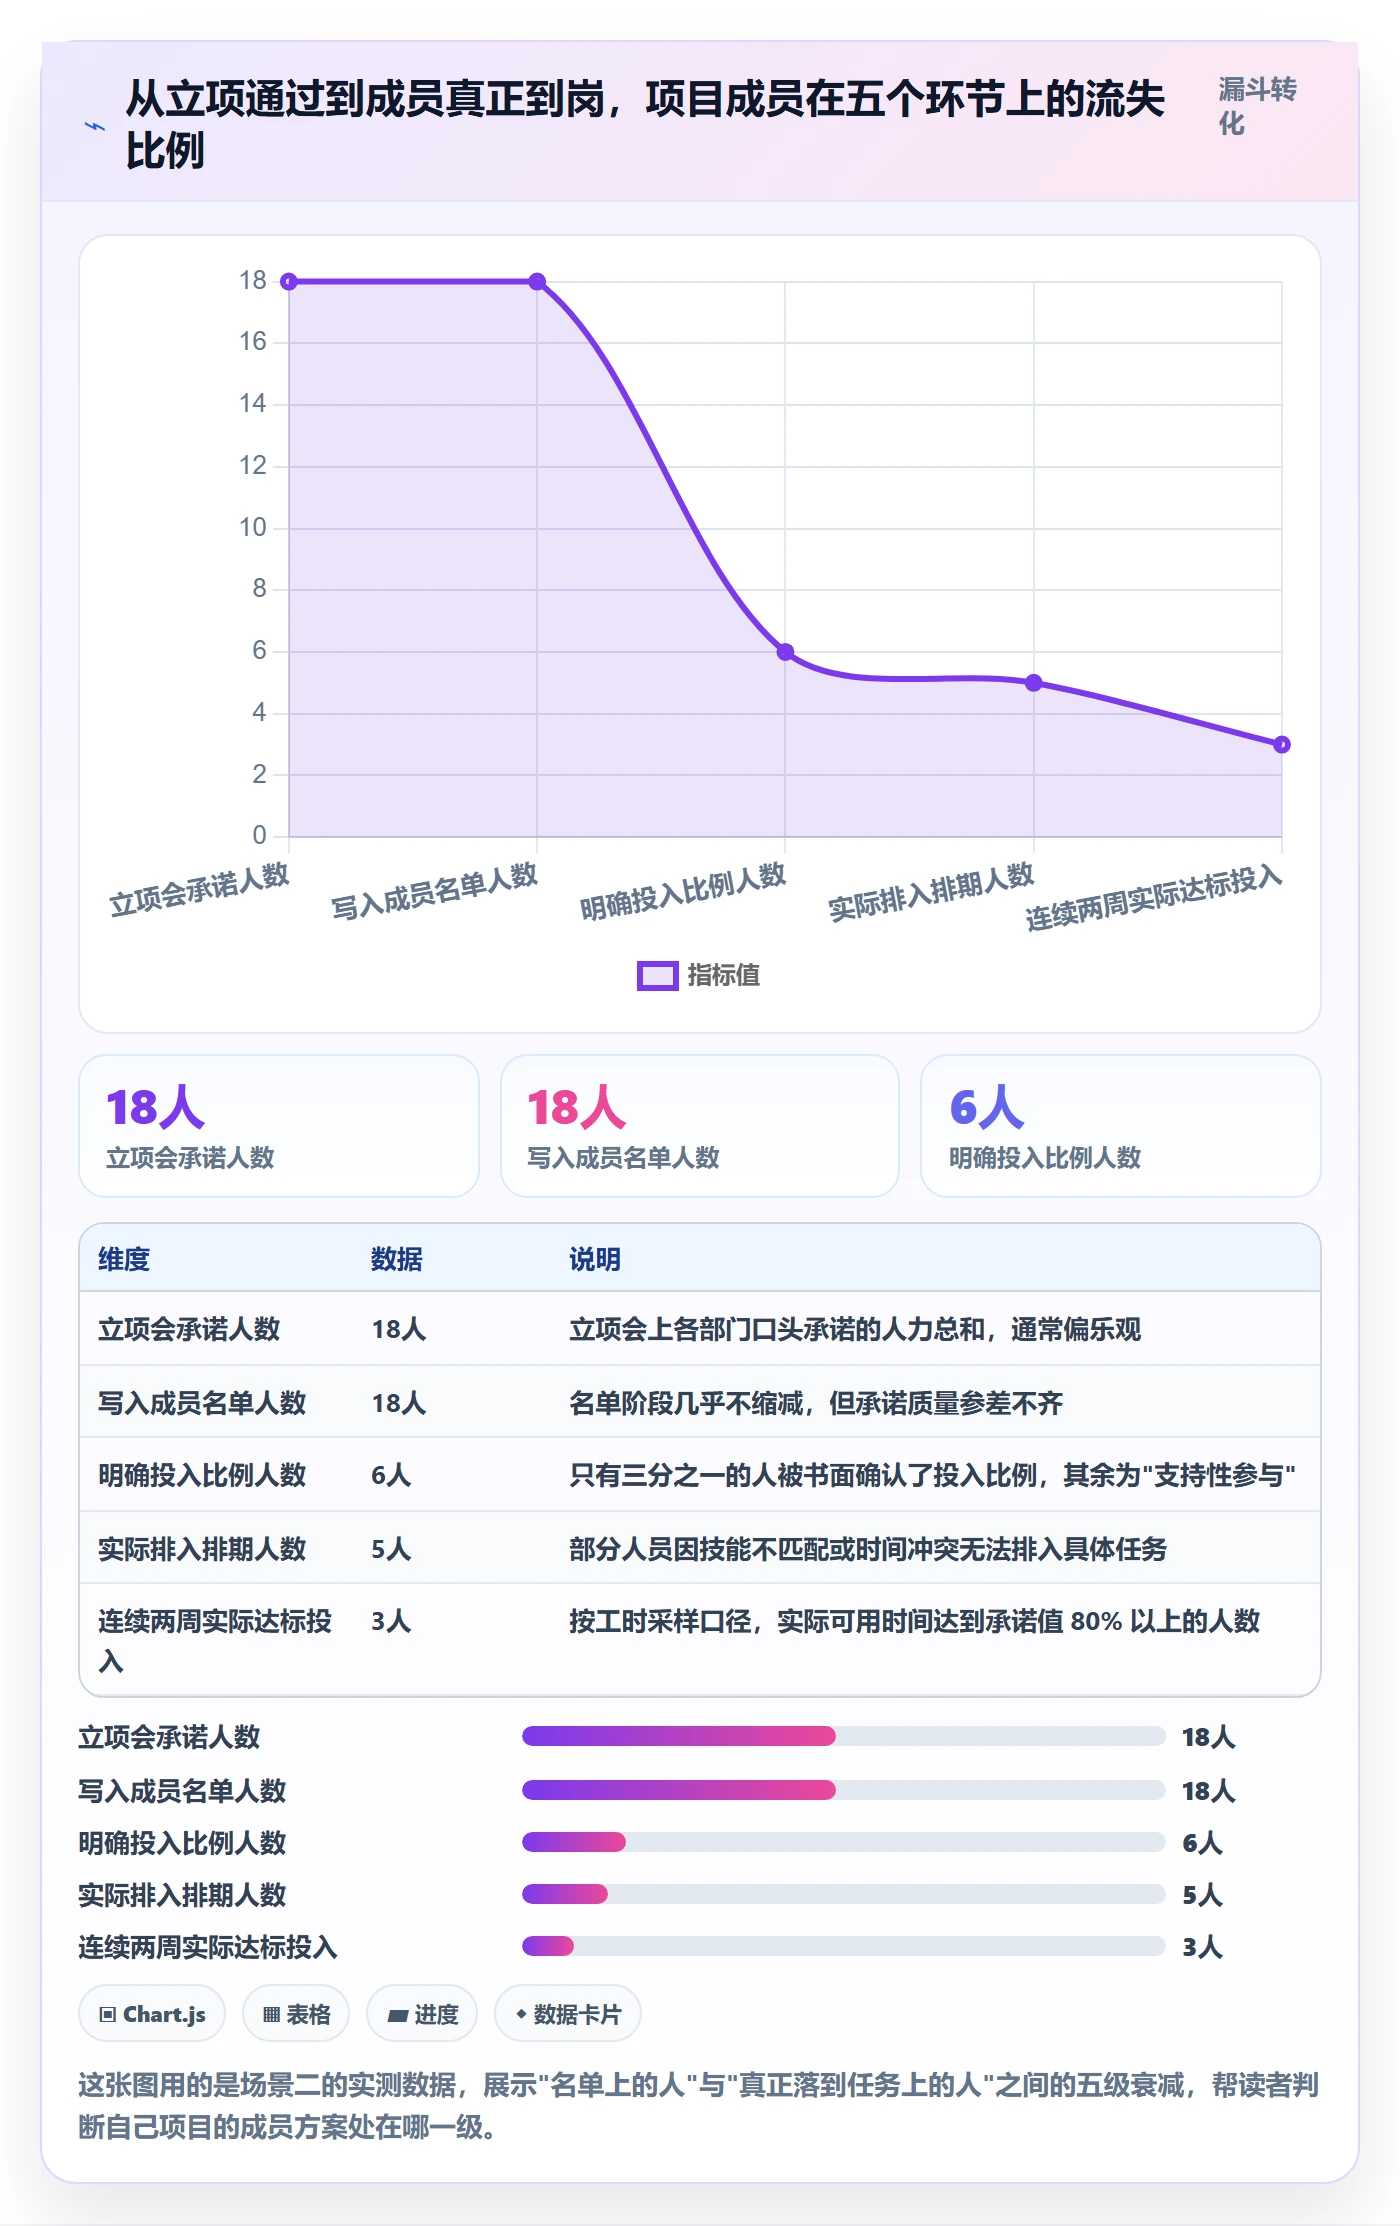Click the "漏斗转化" badge in the header
1400x2226 pixels.
coord(1257,106)
